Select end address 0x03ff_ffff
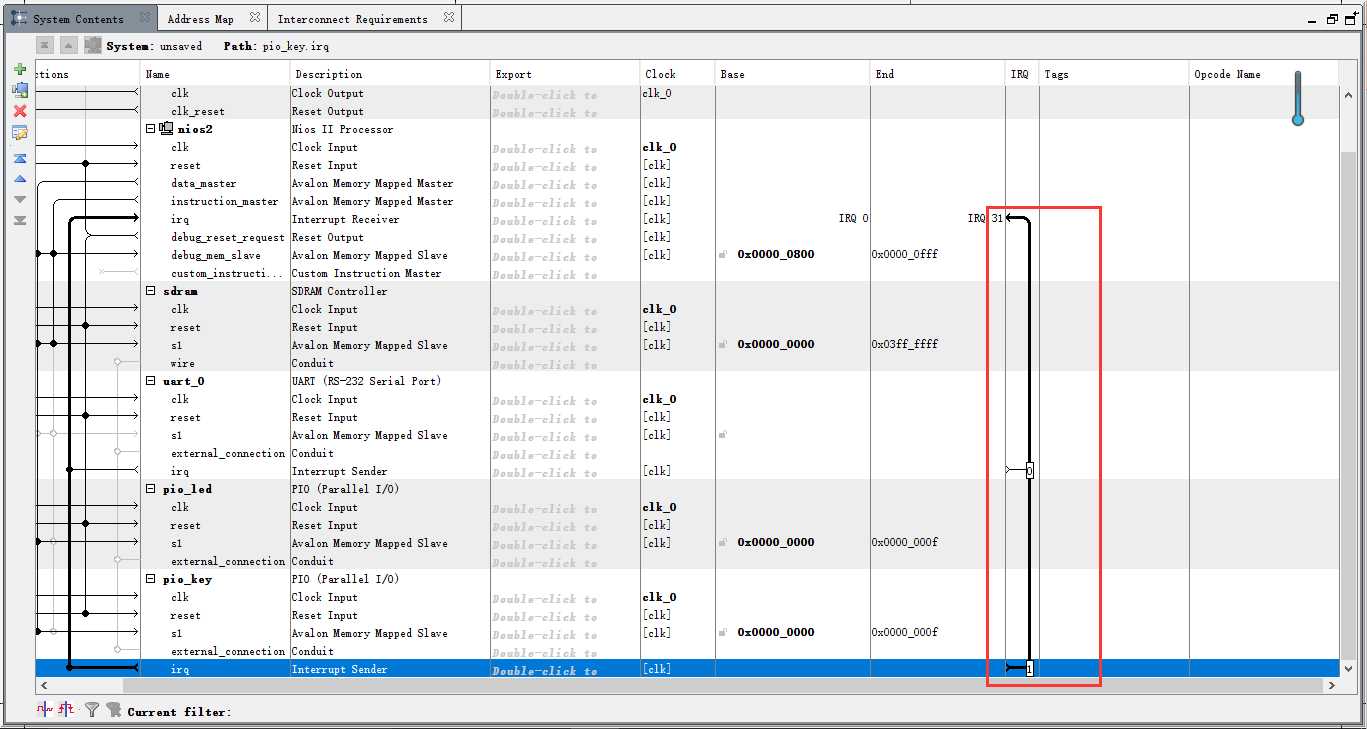The width and height of the screenshot is (1367, 729). tap(905, 344)
